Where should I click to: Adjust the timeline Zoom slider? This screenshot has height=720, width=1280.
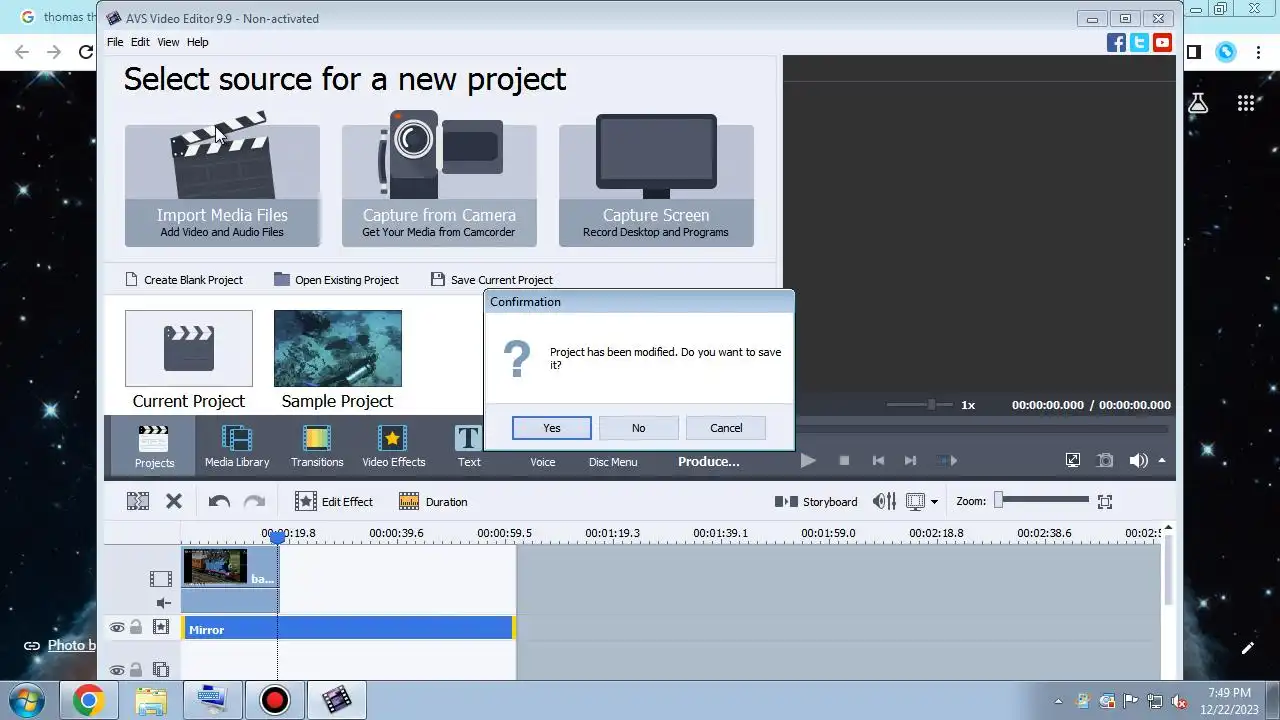(1042, 500)
